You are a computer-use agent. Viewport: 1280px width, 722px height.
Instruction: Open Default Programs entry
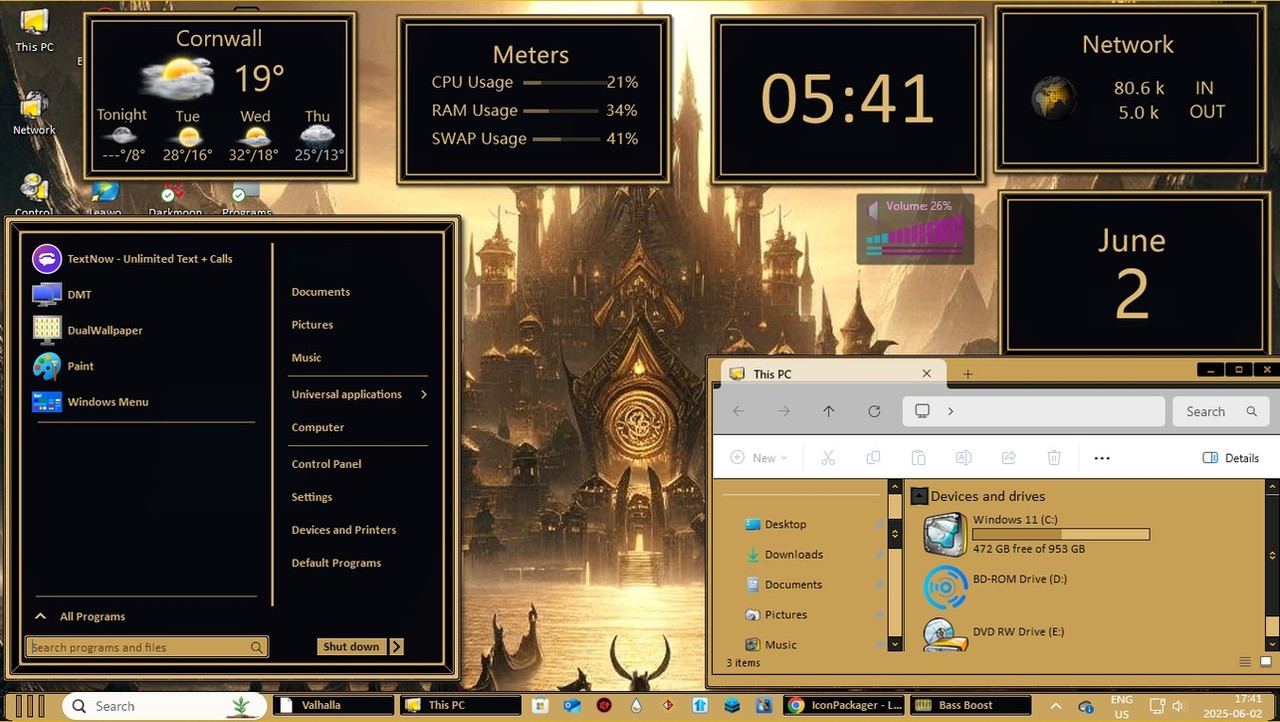[x=336, y=563]
